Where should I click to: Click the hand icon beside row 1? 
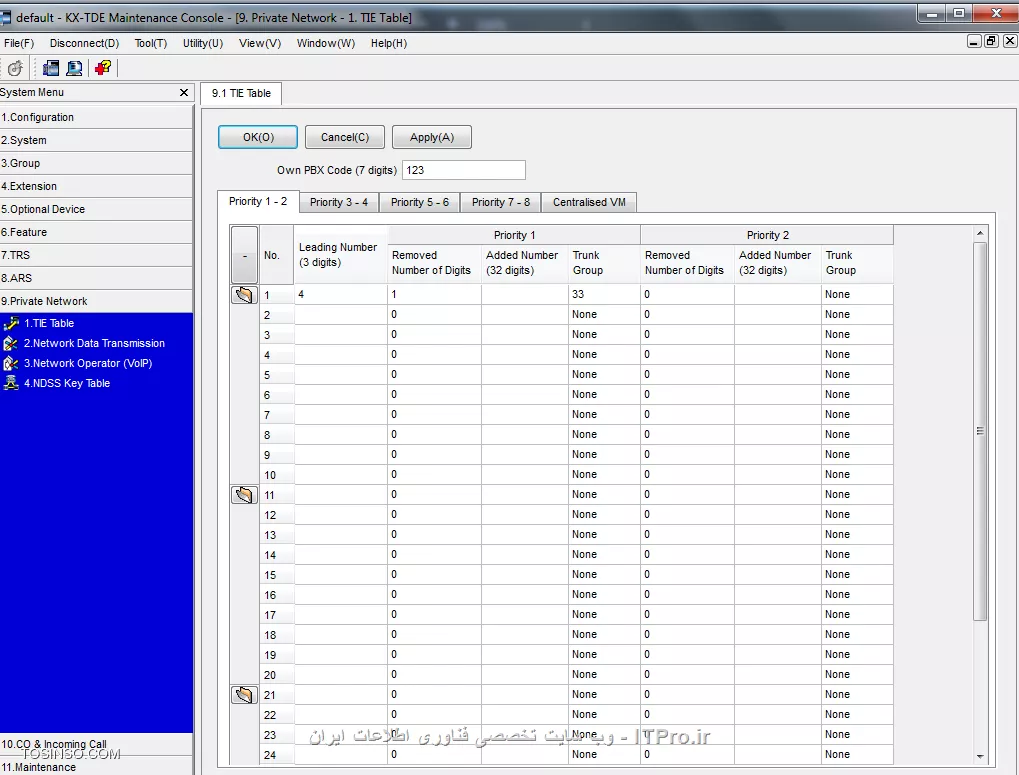pyautogui.click(x=244, y=295)
